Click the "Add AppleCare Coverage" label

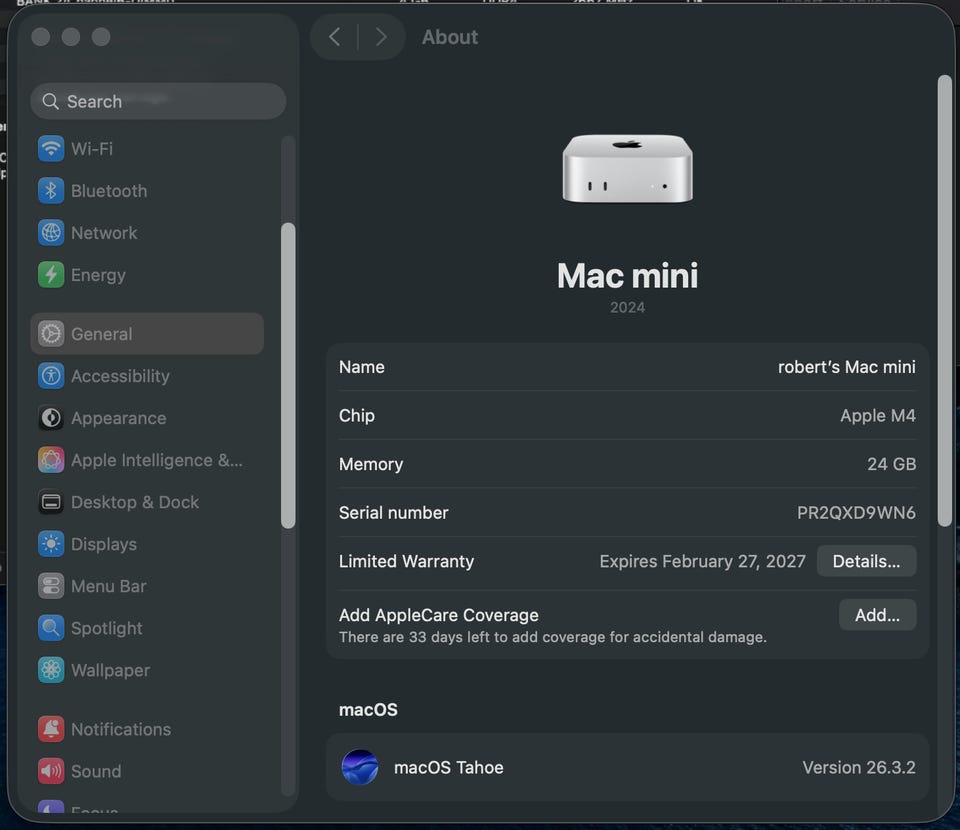click(439, 615)
